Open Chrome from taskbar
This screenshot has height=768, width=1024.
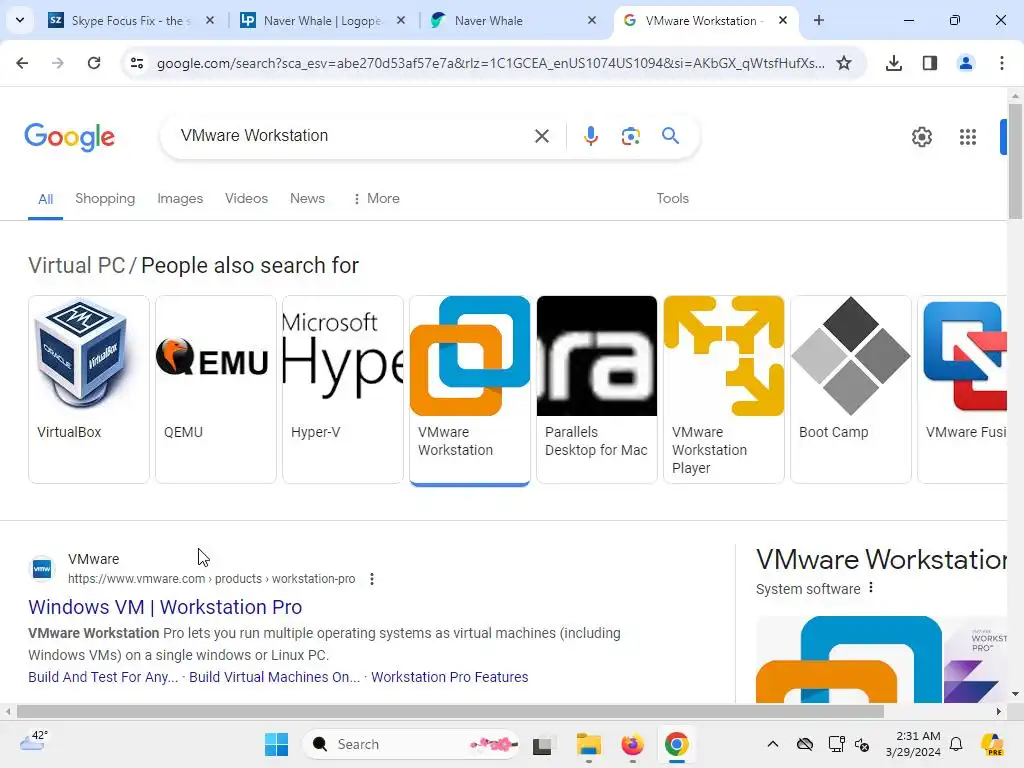pos(677,744)
